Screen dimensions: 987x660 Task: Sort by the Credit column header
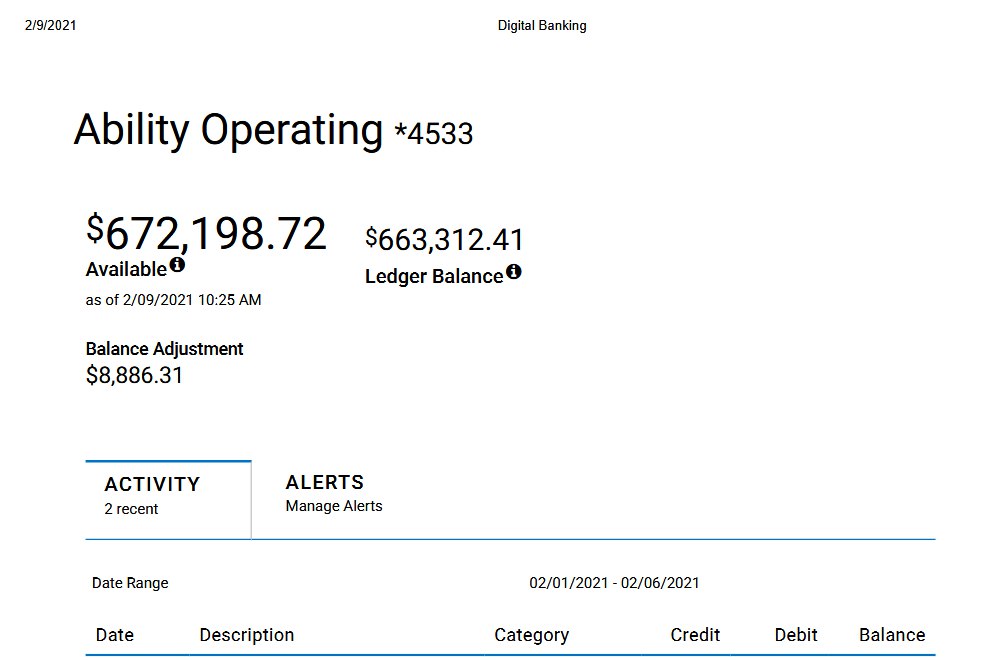pyautogui.click(x=695, y=635)
